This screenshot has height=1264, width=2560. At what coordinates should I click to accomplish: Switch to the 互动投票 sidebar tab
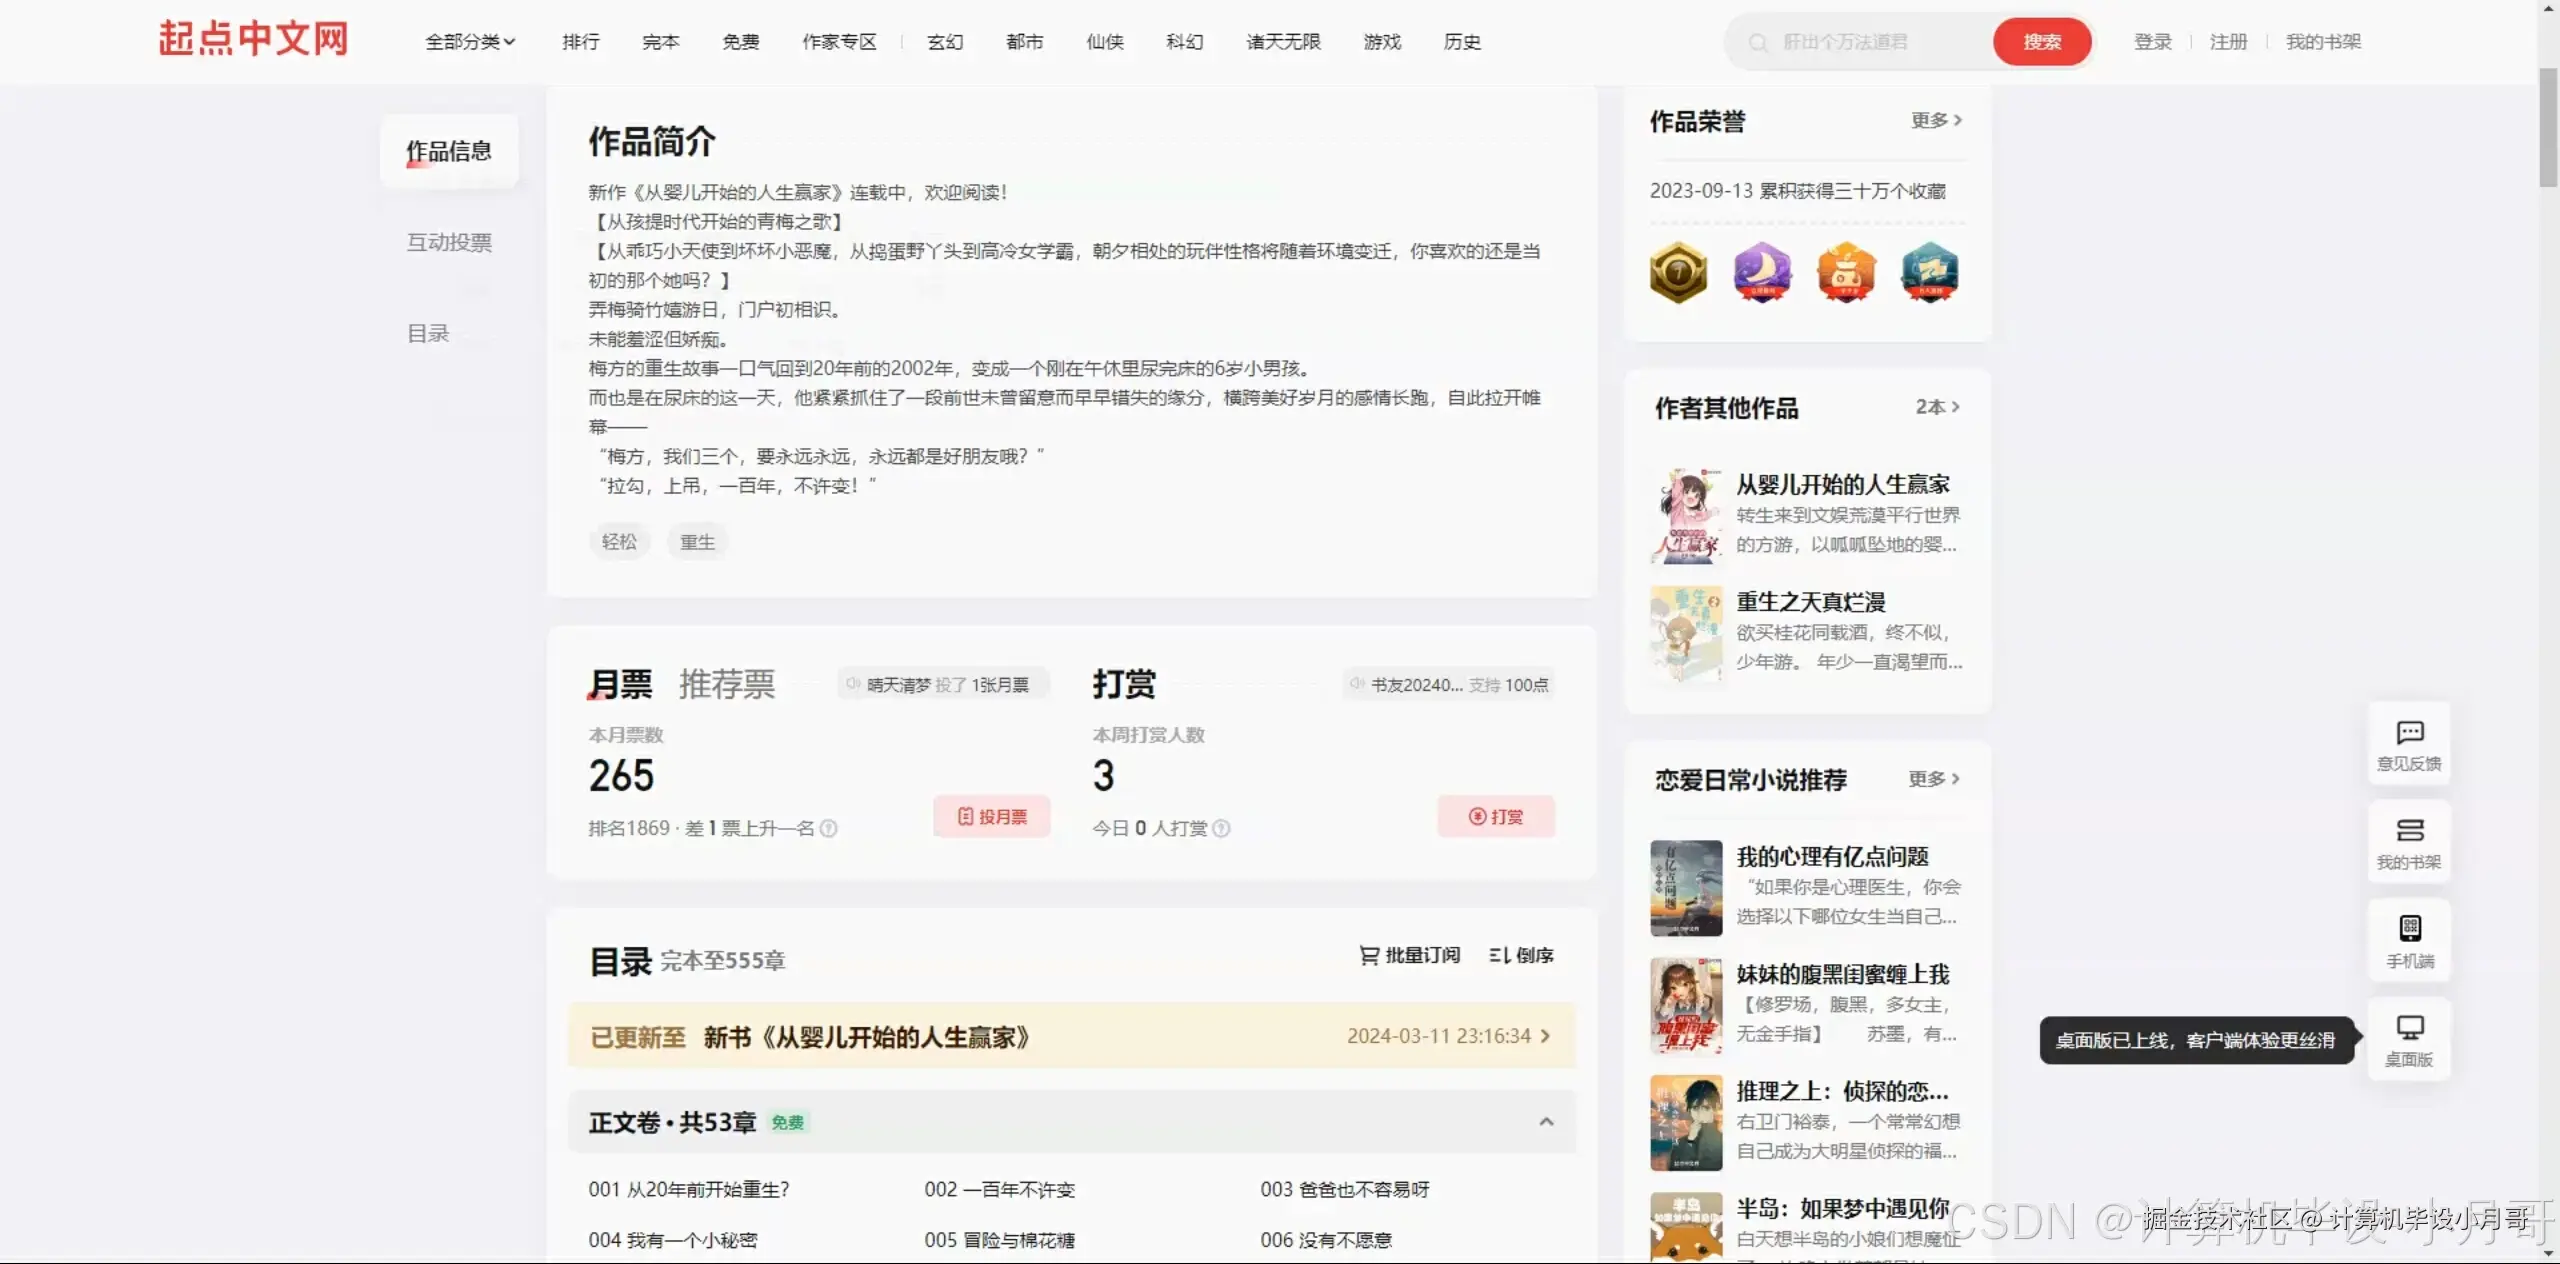point(448,242)
